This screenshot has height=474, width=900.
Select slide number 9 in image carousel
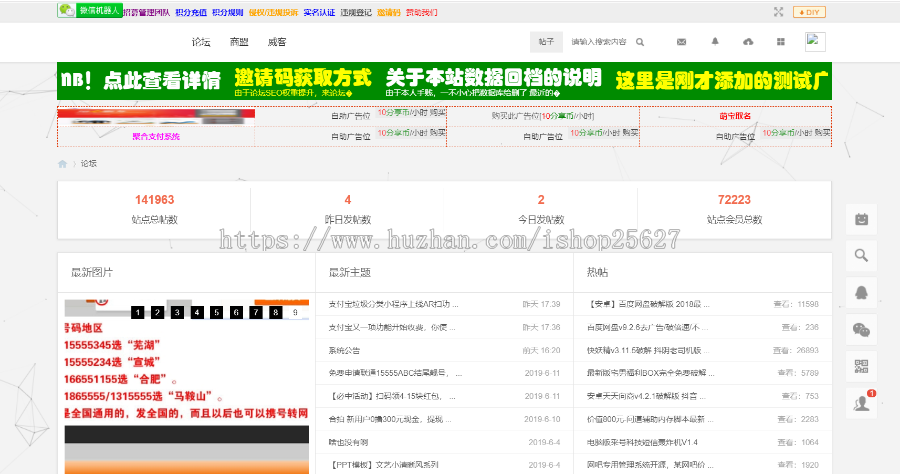(295, 313)
